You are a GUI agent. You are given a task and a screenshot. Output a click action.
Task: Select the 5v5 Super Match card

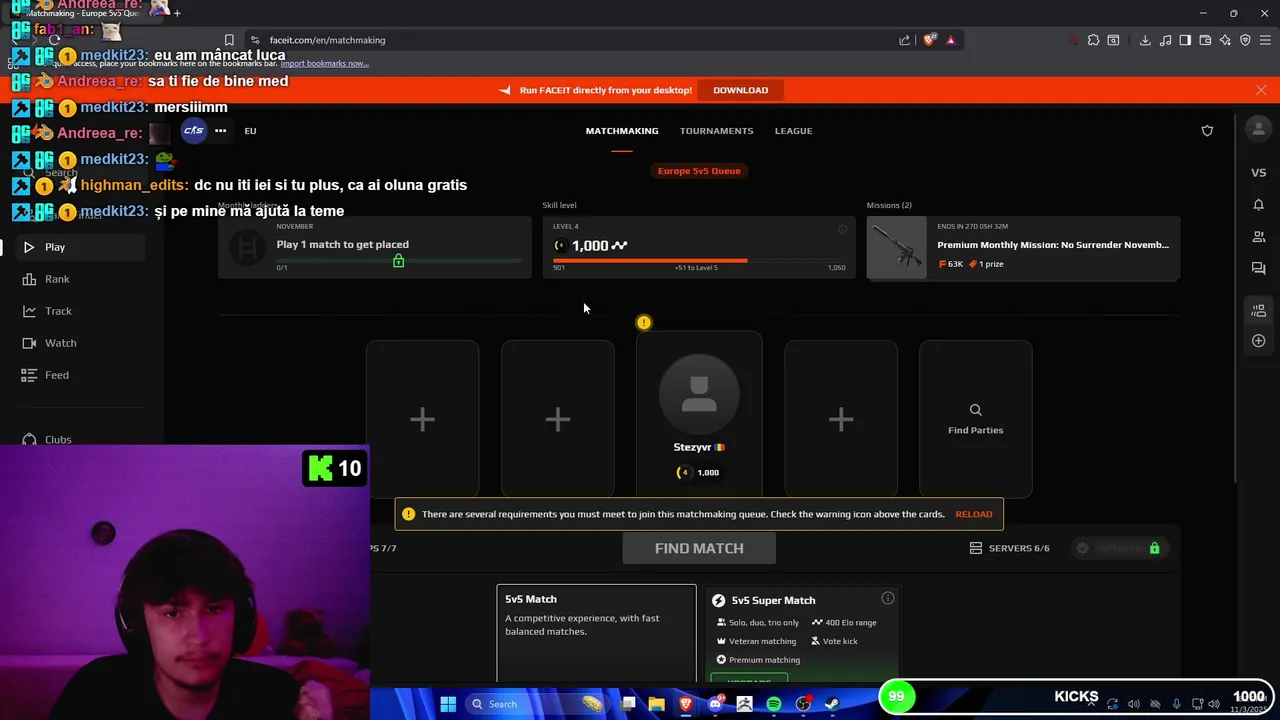tap(802, 635)
